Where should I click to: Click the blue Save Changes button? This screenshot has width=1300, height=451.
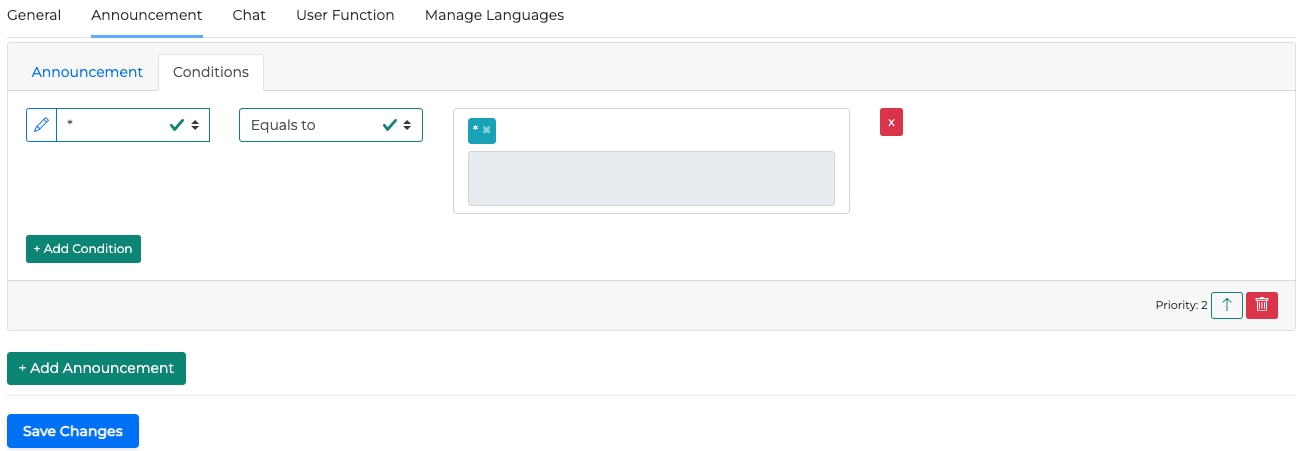[x=73, y=431]
